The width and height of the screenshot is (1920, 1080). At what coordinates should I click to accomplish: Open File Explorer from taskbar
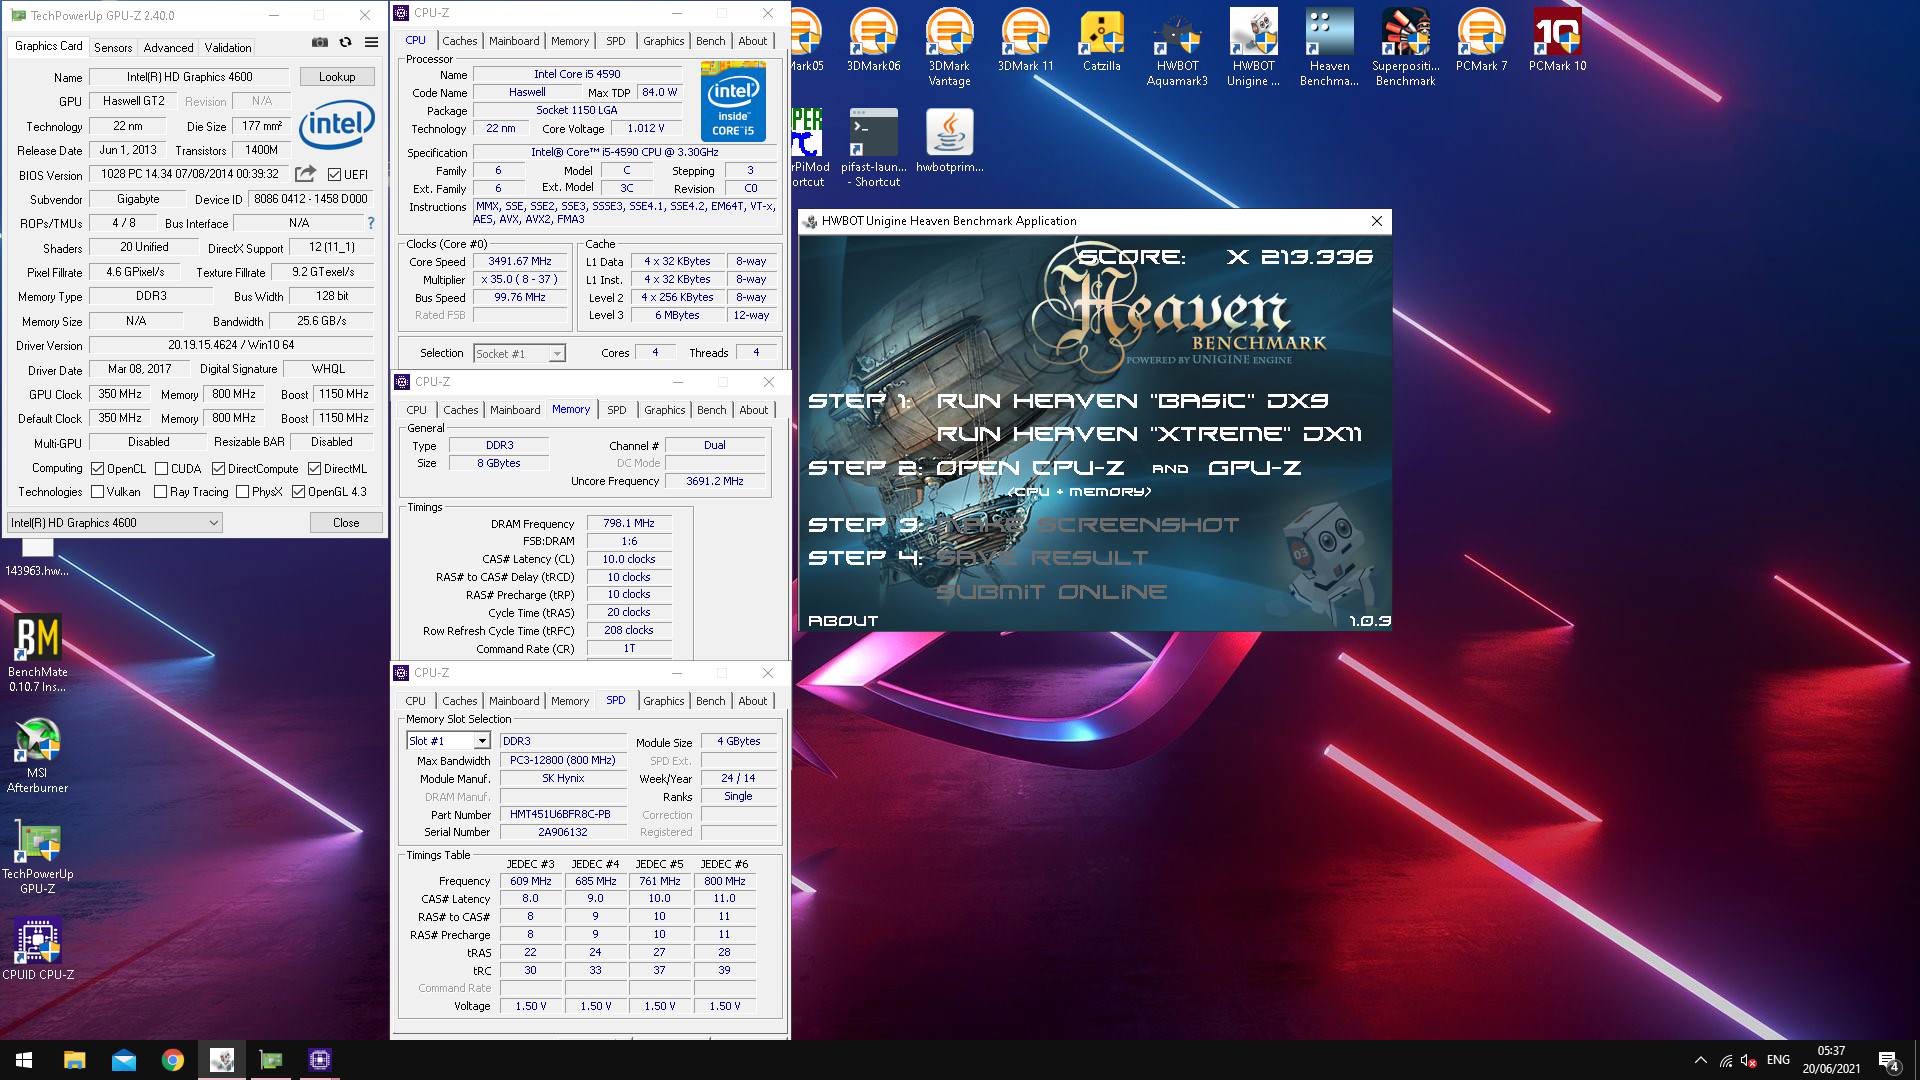pos(74,1060)
